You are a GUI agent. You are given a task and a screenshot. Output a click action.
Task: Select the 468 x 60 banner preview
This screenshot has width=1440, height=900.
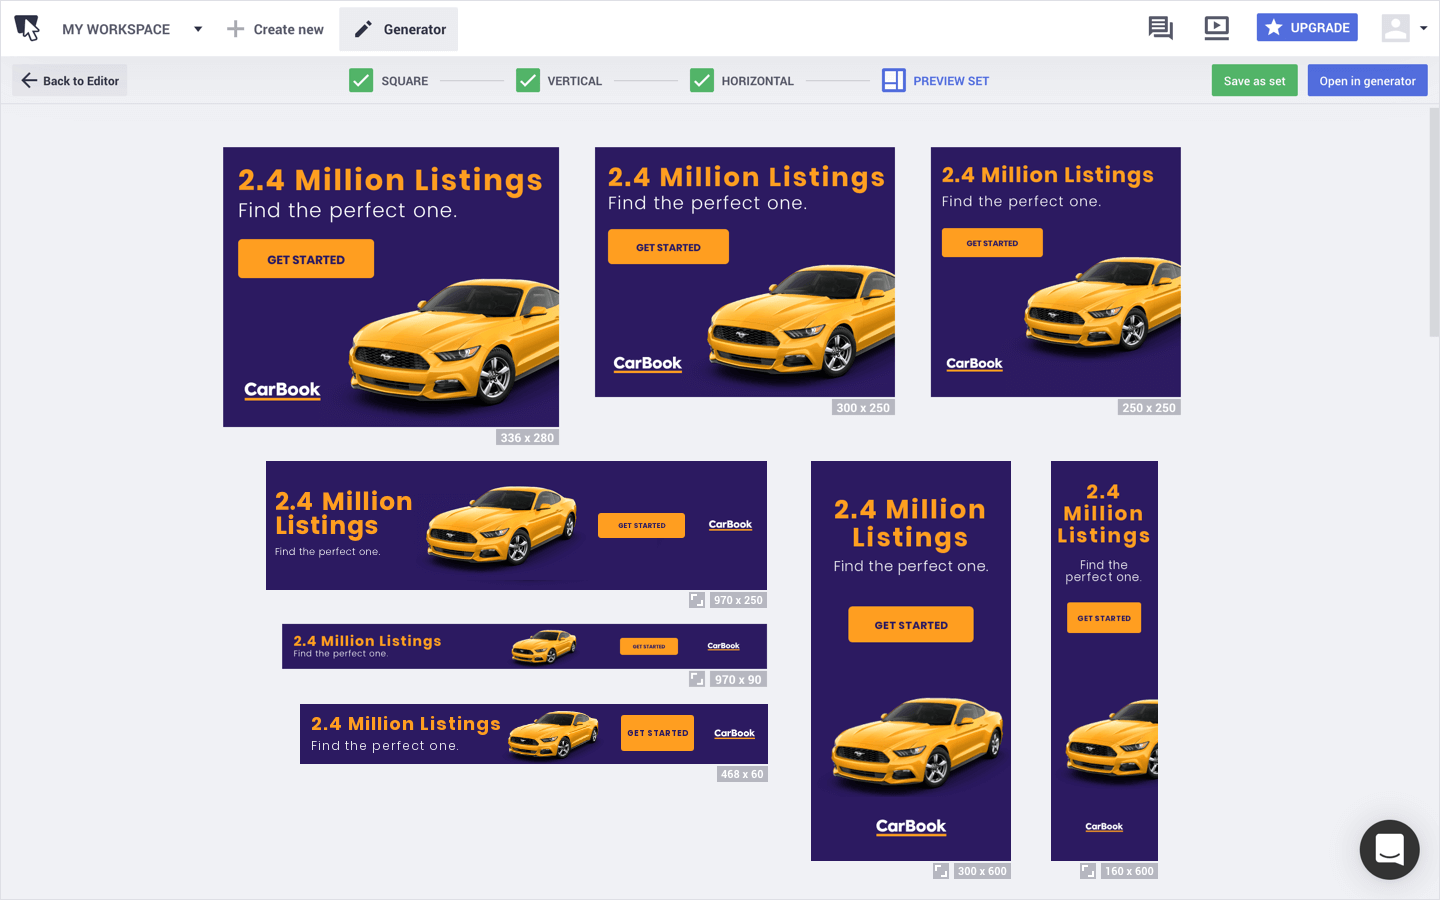pyautogui.click(x=534, y=734)
